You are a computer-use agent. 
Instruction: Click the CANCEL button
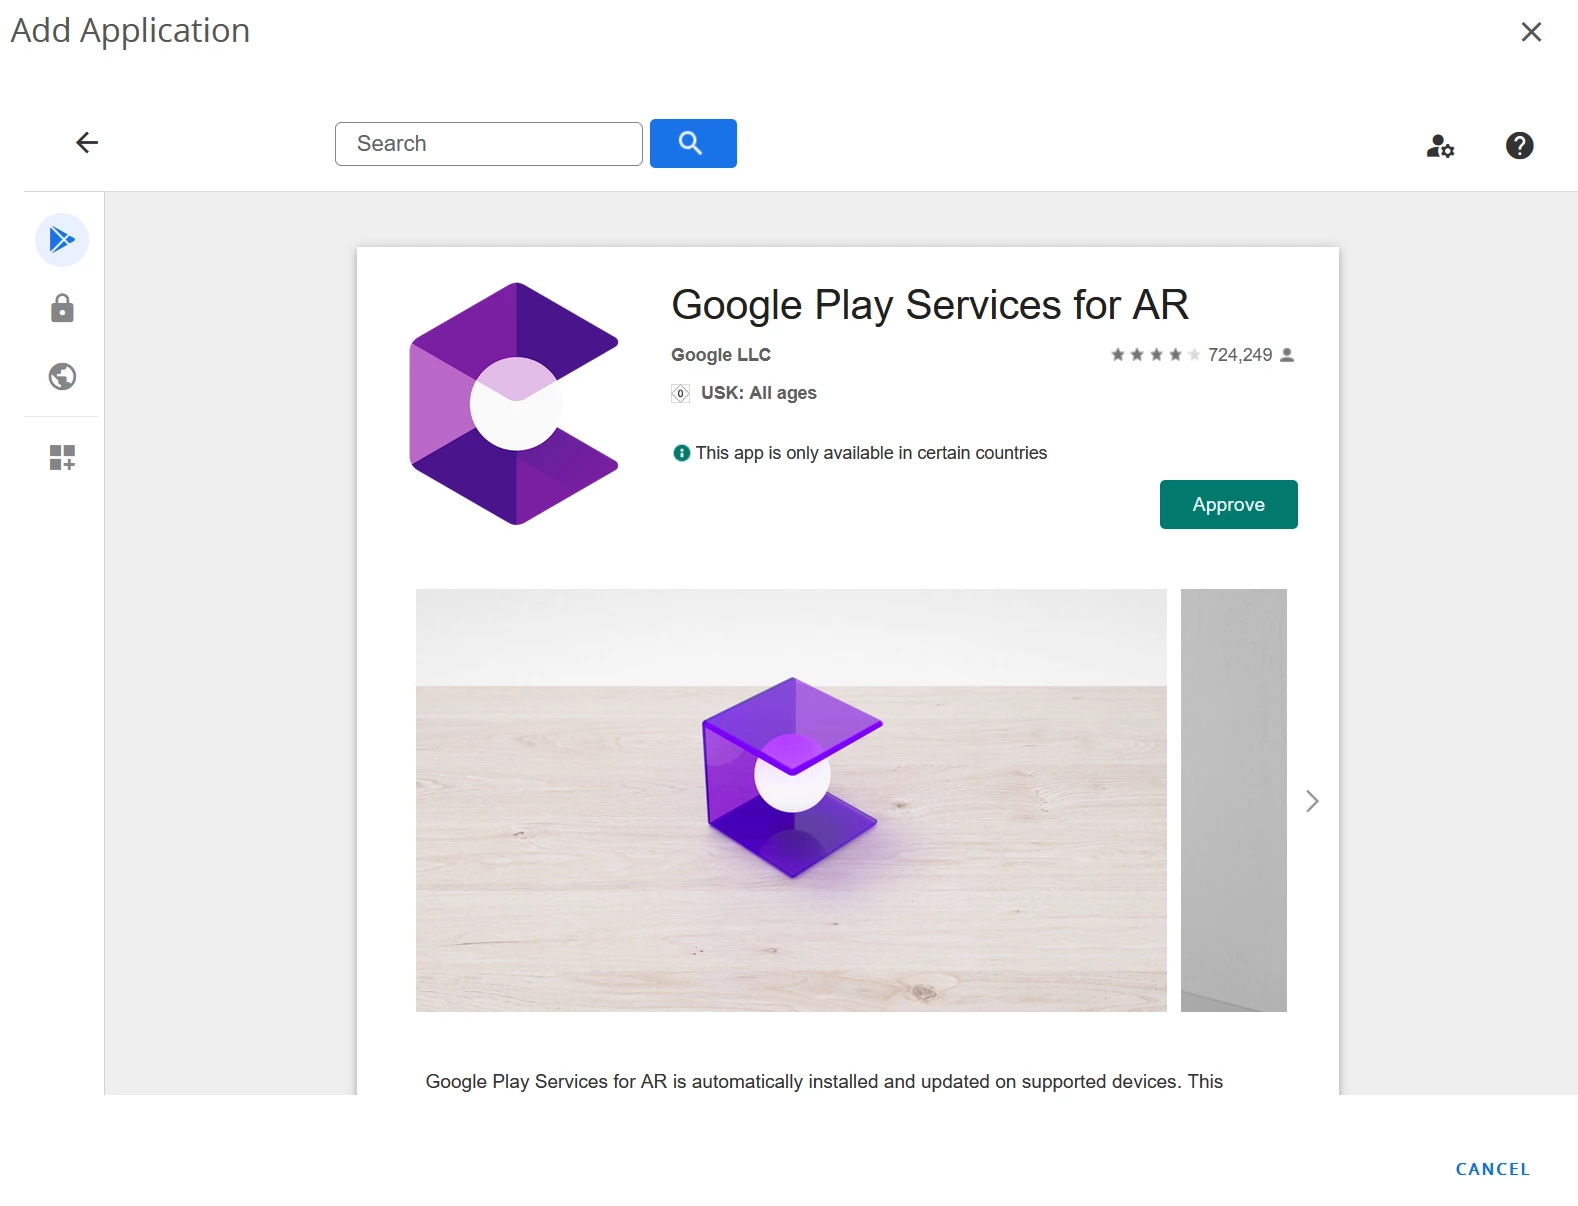[x=1492, y=1169]
